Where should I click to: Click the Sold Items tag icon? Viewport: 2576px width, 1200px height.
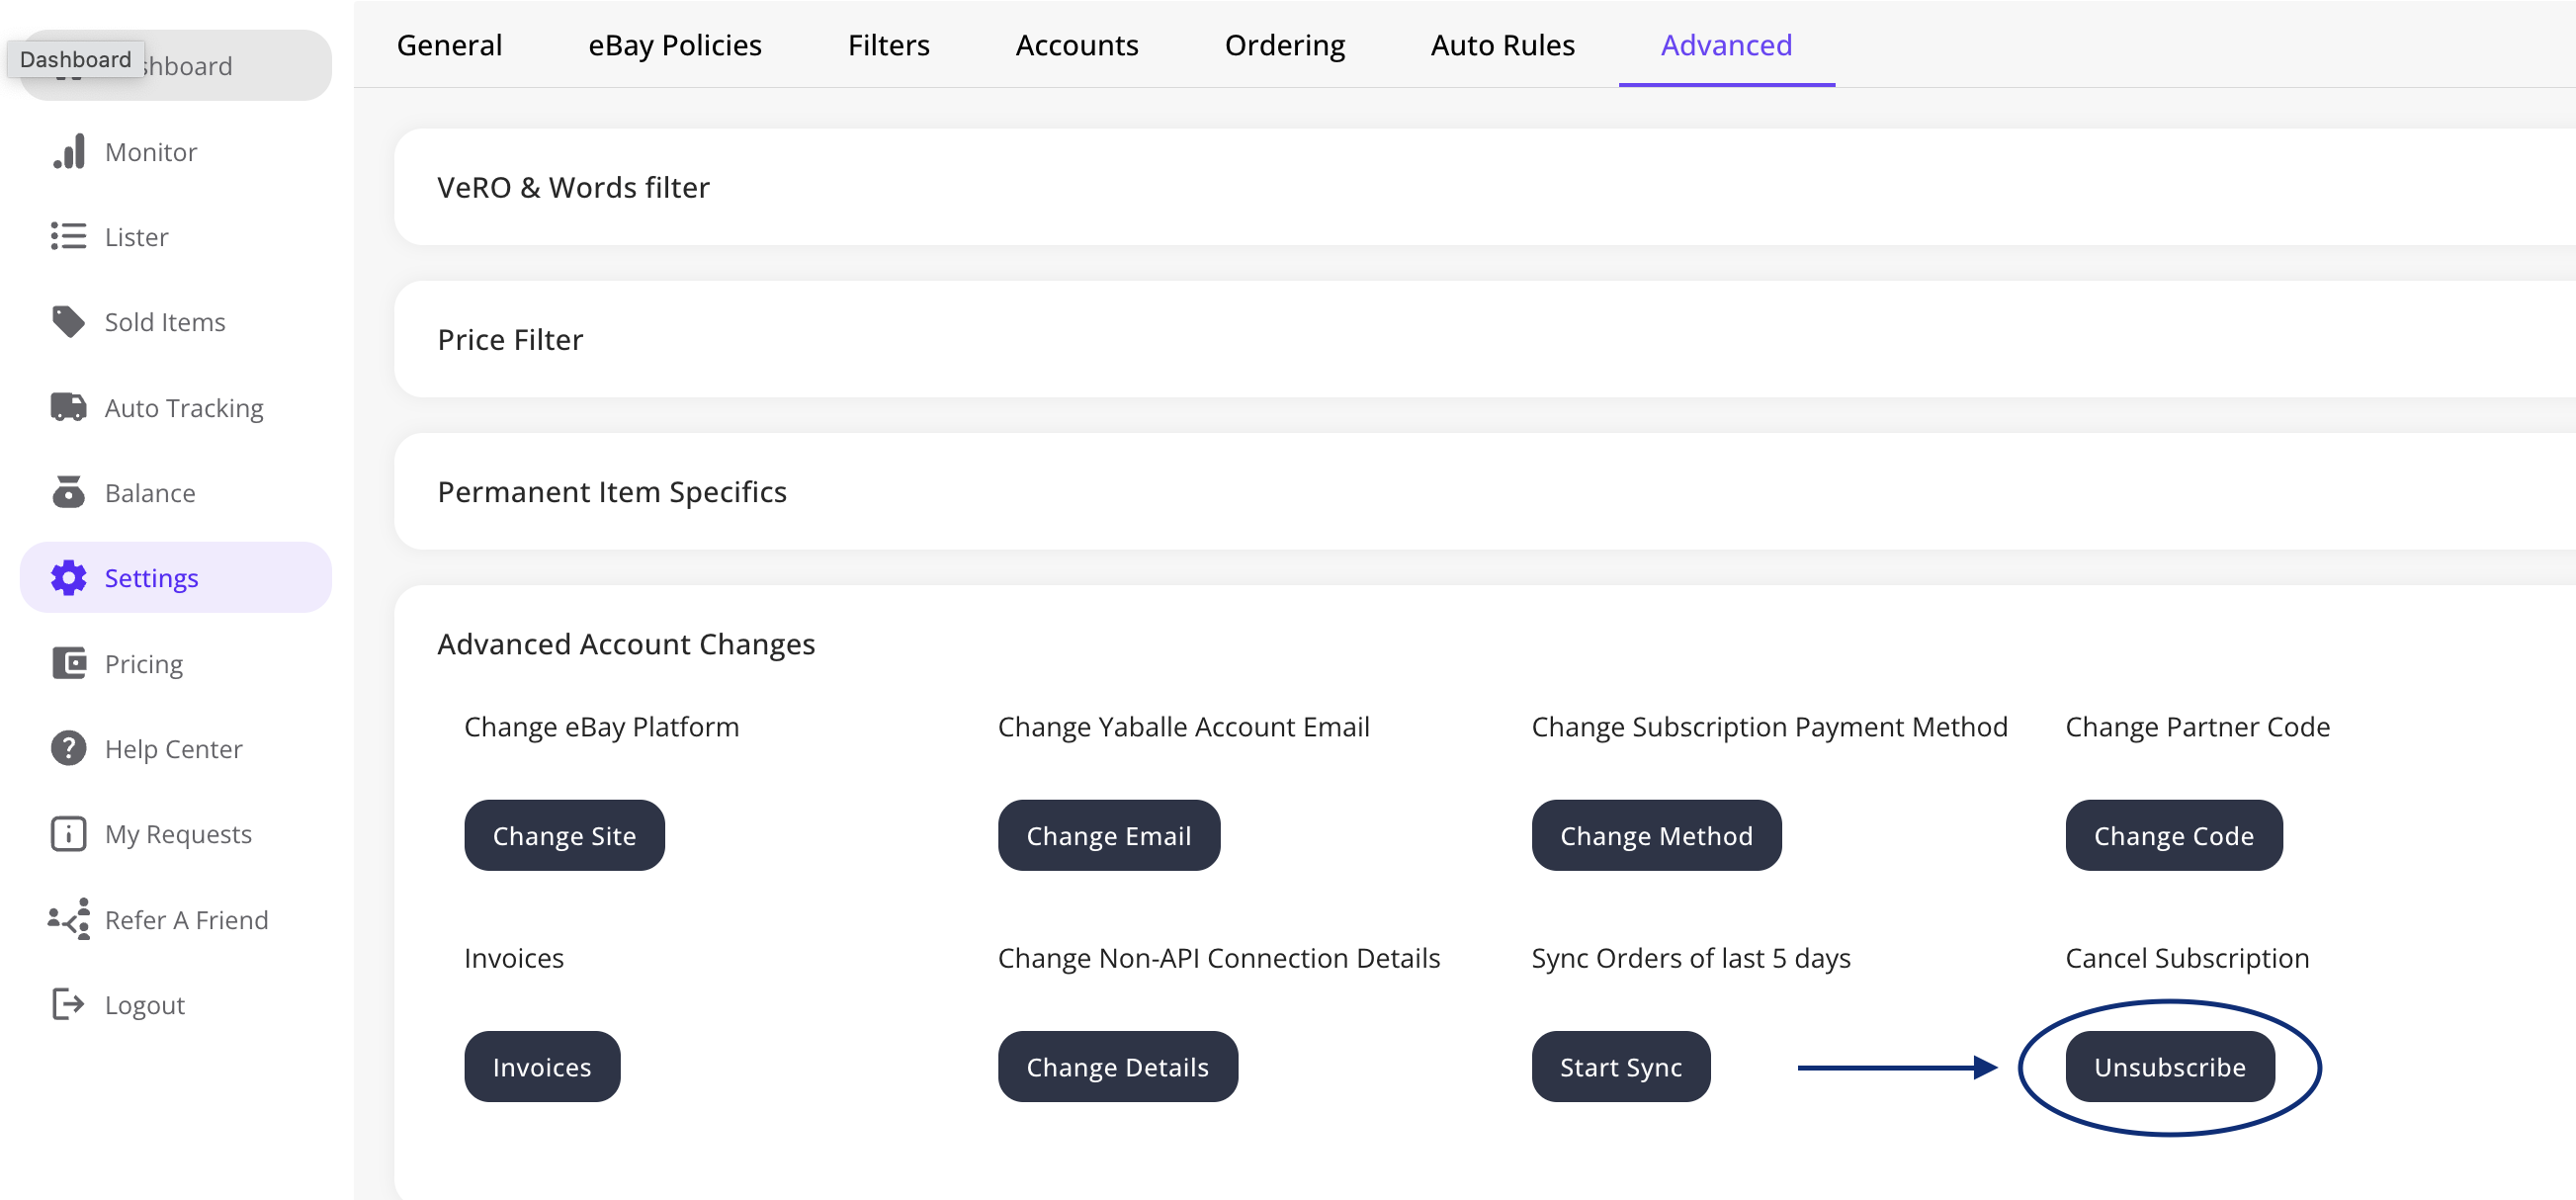click(x=68, y=322)
